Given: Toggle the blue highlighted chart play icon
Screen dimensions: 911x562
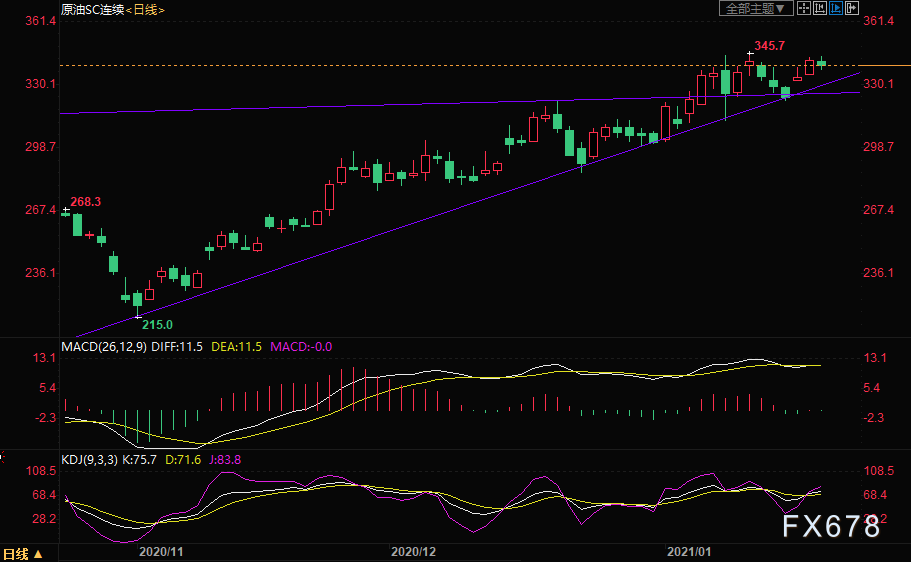Looking at the screenshot, I should point(836,8).
